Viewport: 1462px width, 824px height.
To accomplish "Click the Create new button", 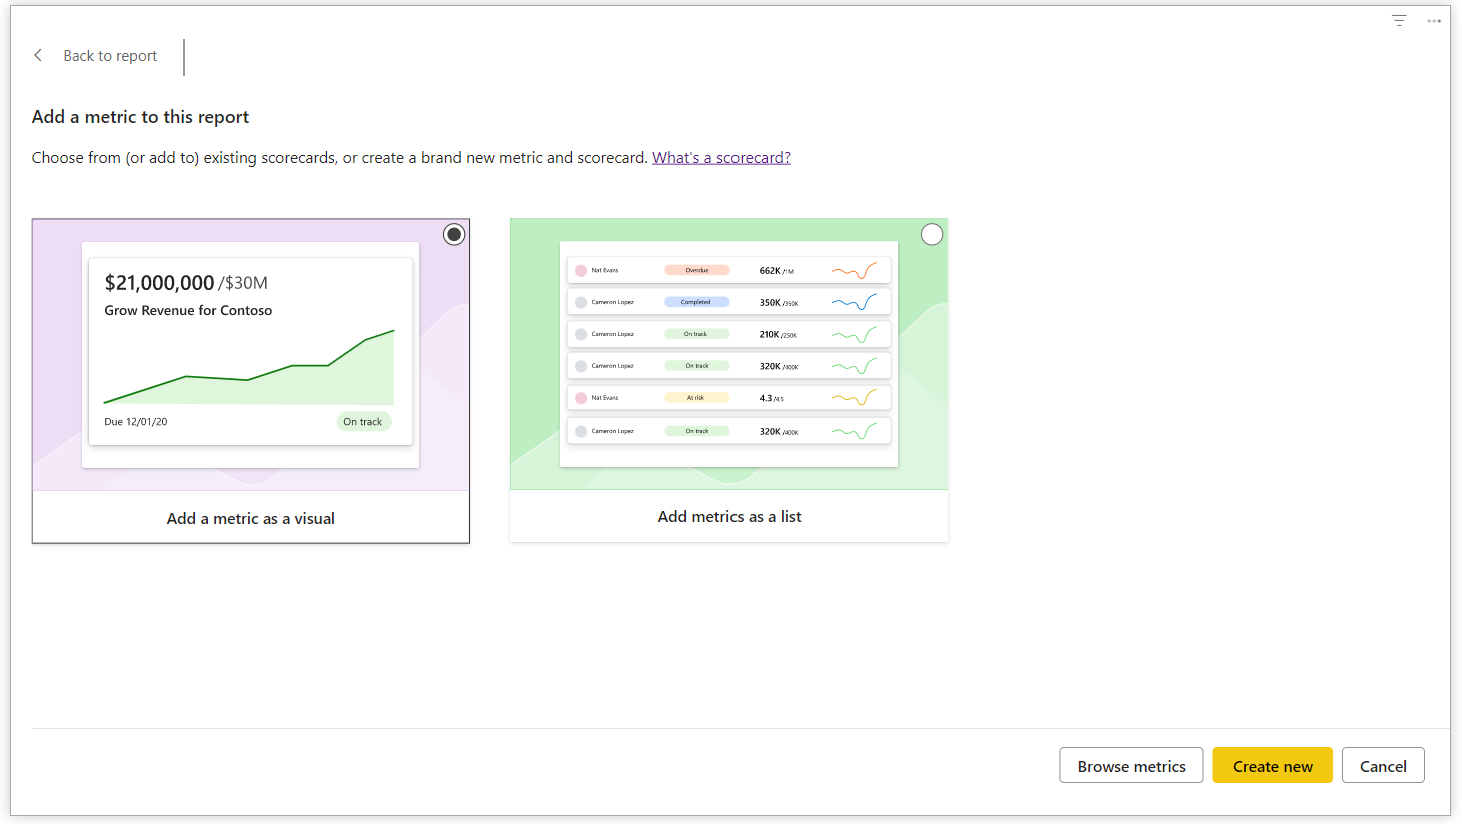I will pos(1272,765).
